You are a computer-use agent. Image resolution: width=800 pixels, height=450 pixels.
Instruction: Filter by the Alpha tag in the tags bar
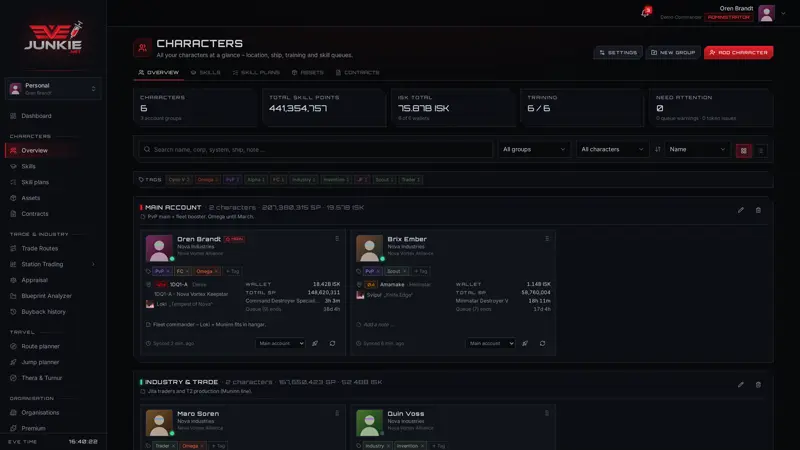click(256, 180)
